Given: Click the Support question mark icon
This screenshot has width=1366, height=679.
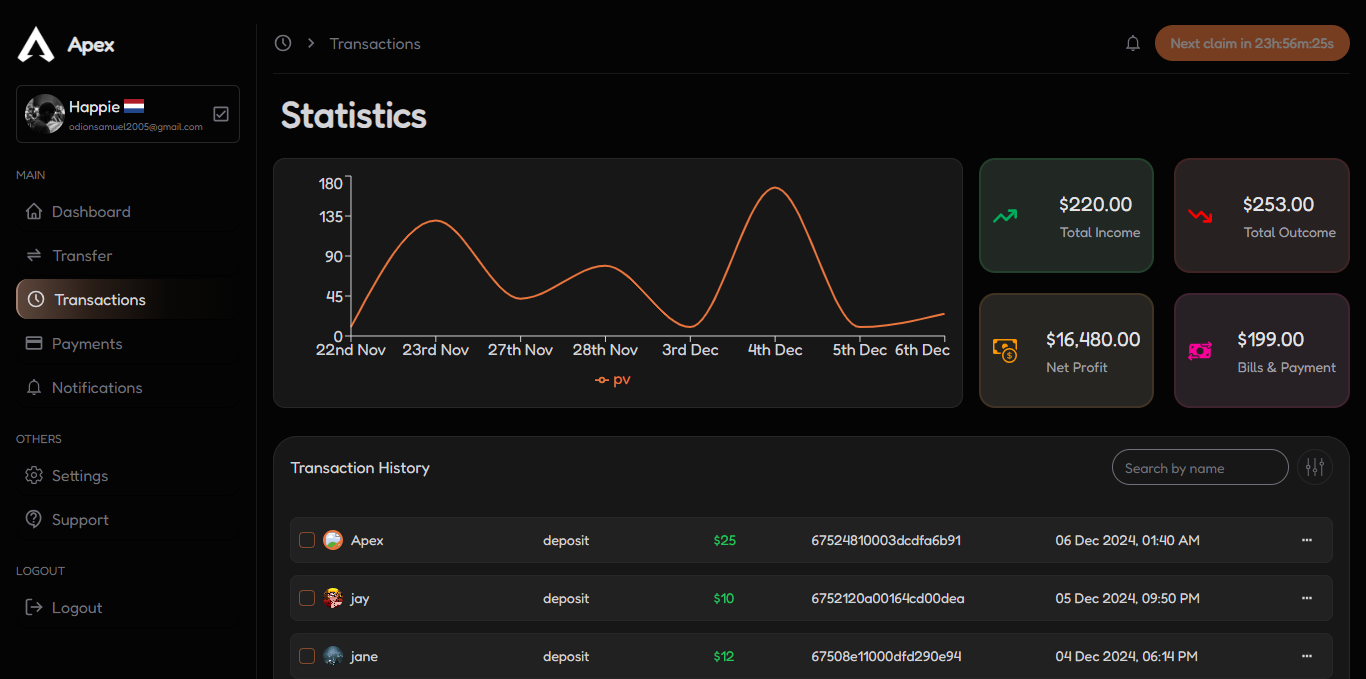Looking at the screenshot, I should click(34, 520).
